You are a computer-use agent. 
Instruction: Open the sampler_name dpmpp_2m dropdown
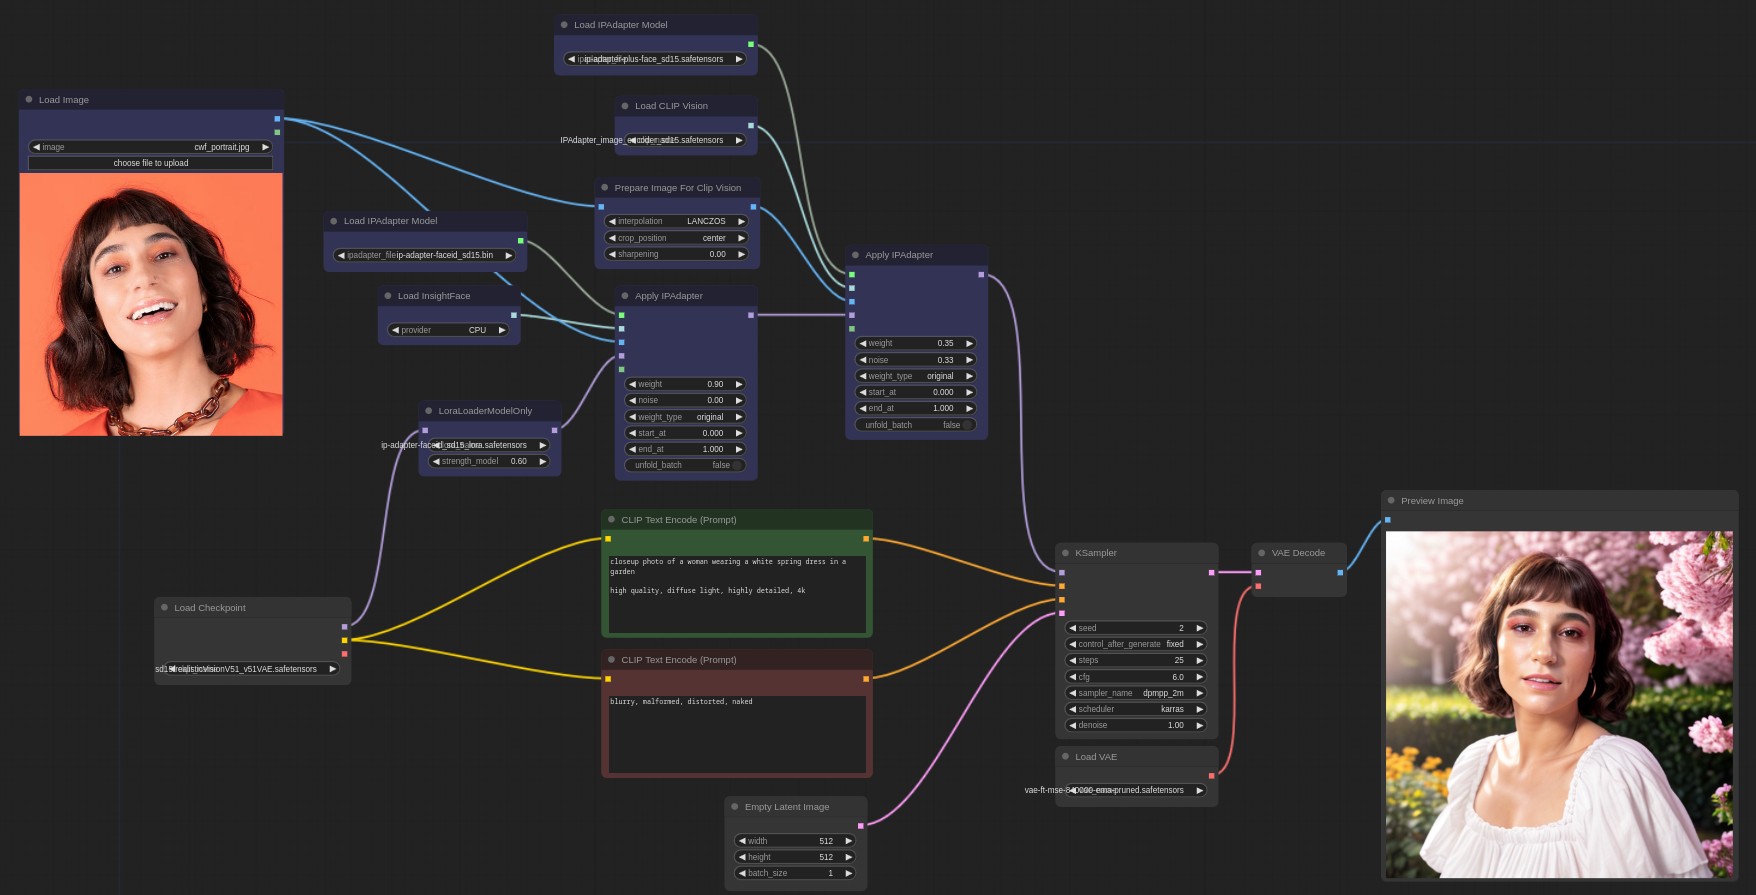tap(1136, 693)
